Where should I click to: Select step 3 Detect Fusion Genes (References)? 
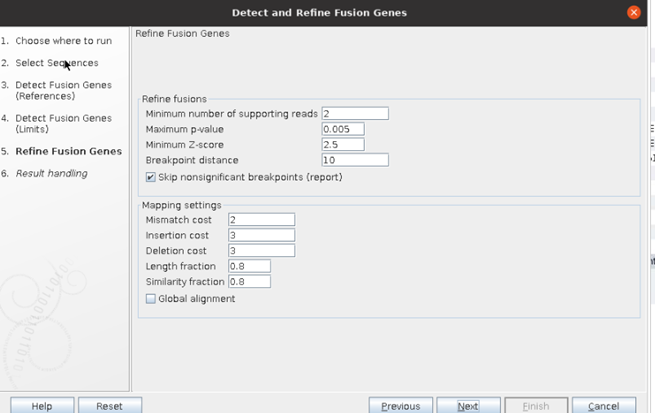coord(63,91)
